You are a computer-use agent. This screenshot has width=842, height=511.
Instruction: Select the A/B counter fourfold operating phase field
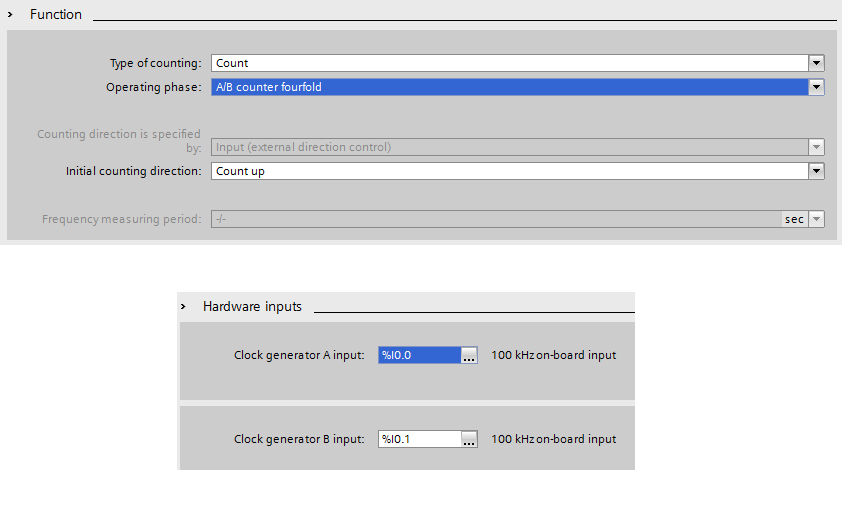coord(510,87)
